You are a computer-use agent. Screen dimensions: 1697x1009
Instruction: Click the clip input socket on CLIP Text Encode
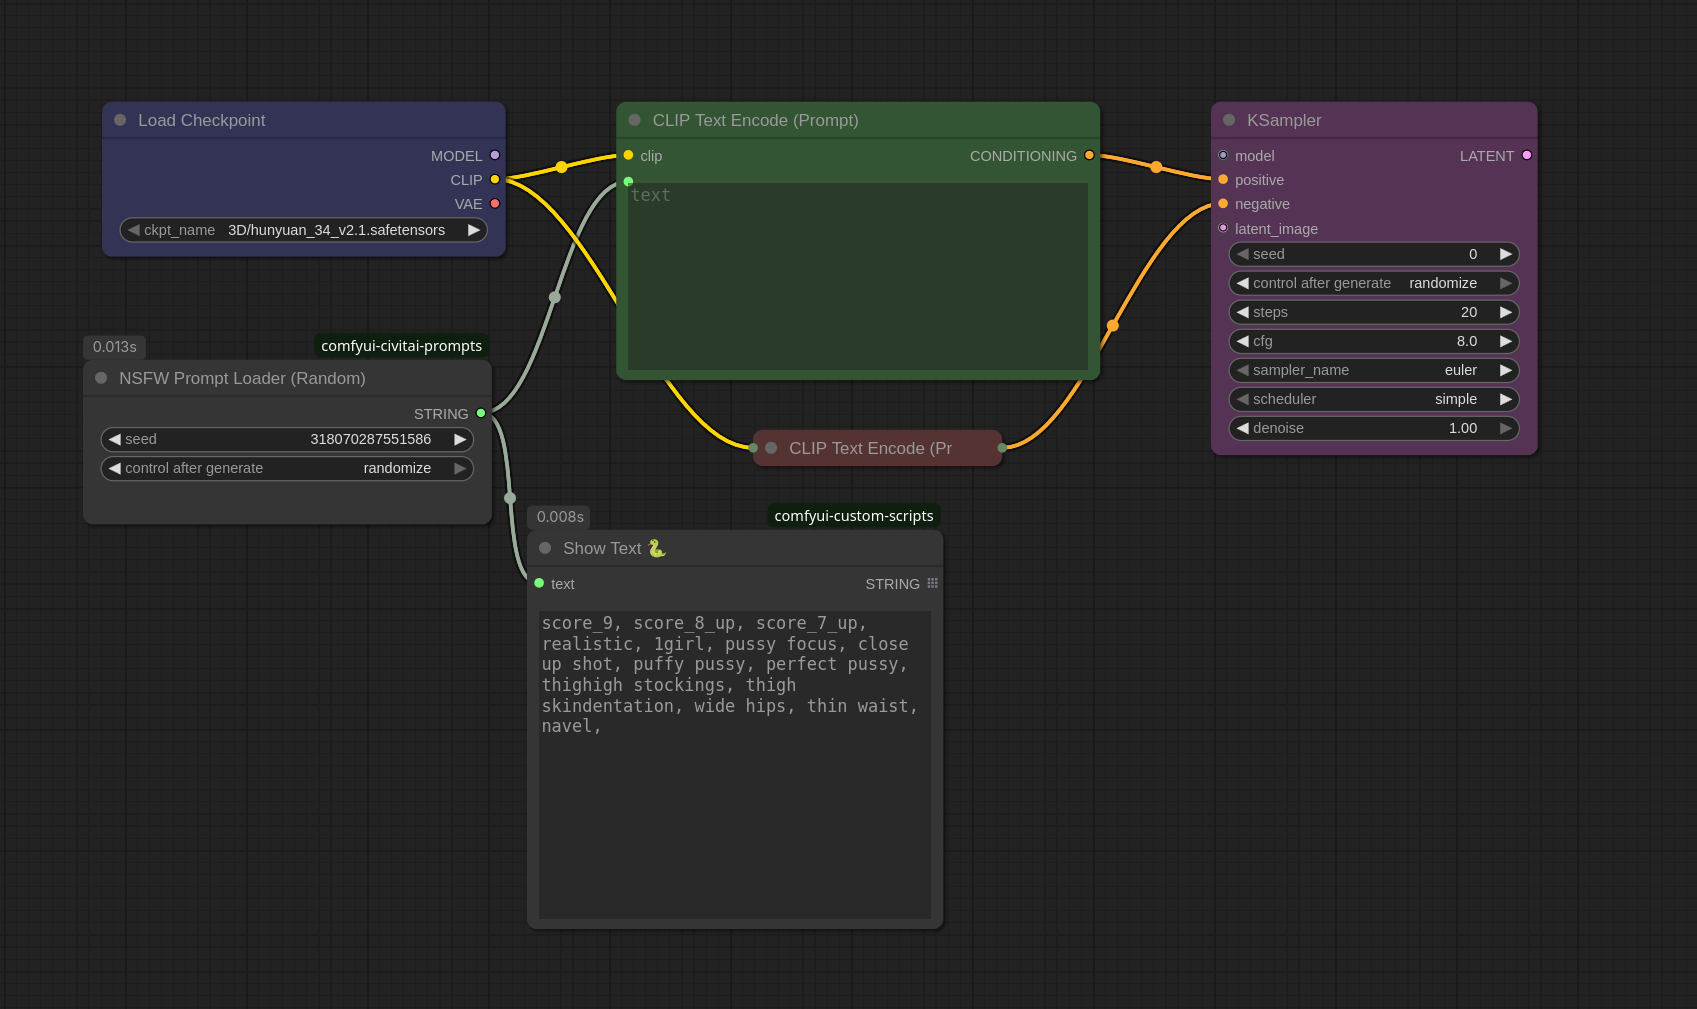coord(628,156)
